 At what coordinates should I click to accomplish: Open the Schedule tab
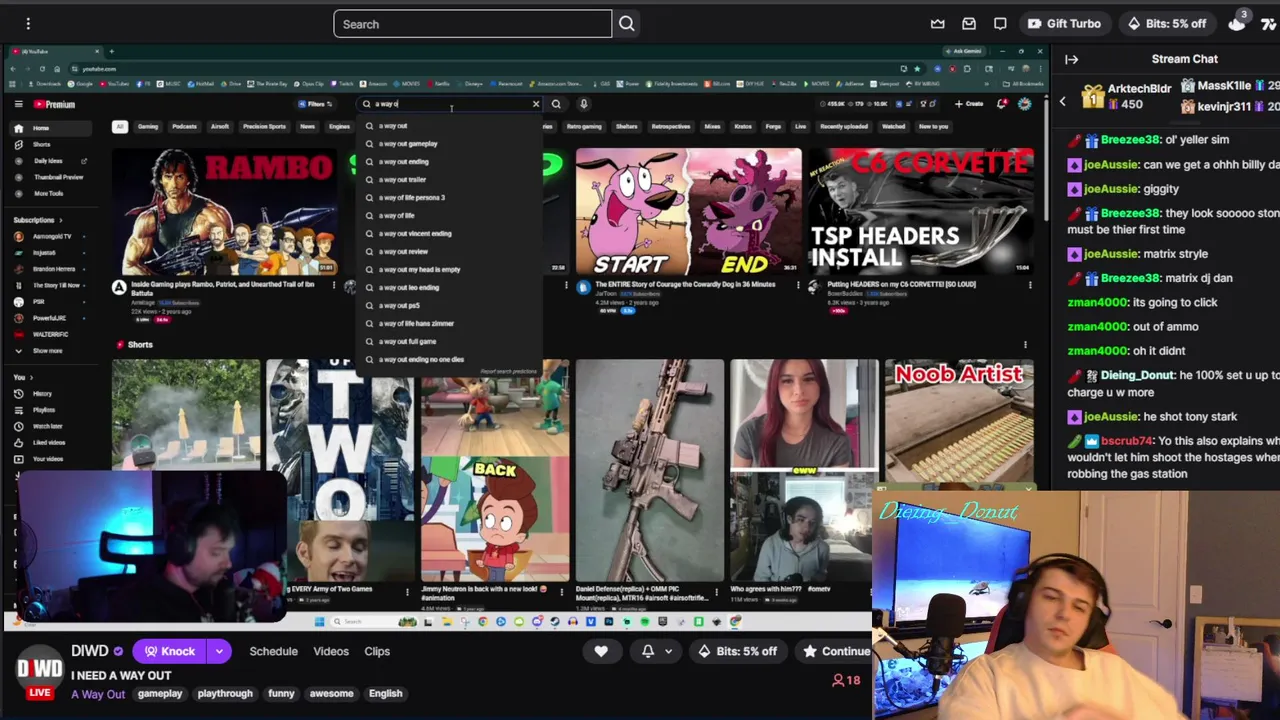click(x=273, y=651)
